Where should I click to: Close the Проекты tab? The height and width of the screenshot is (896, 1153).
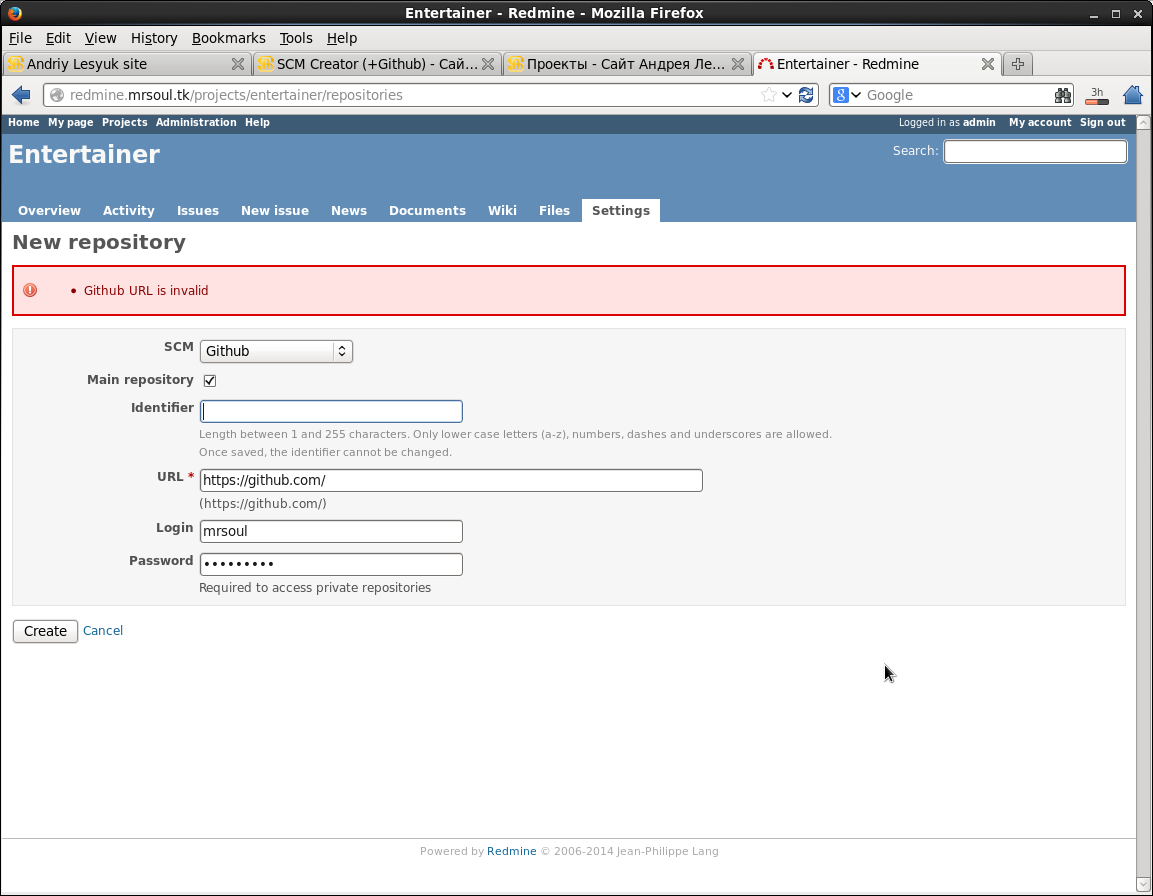[738, 64]
